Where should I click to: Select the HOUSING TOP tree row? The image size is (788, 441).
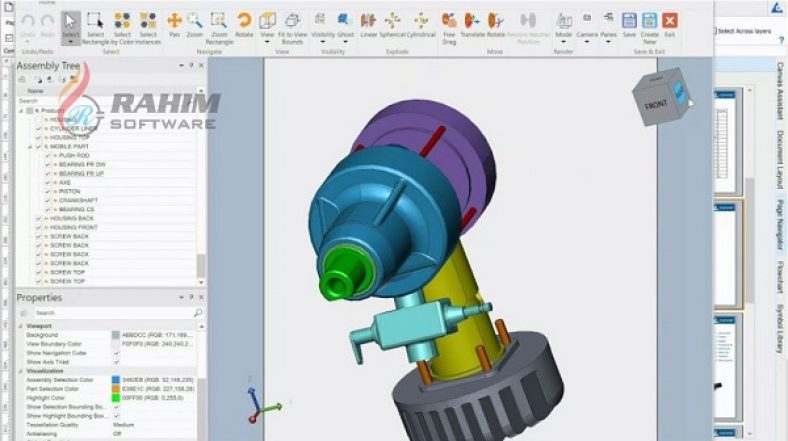(x=69, y=138)
